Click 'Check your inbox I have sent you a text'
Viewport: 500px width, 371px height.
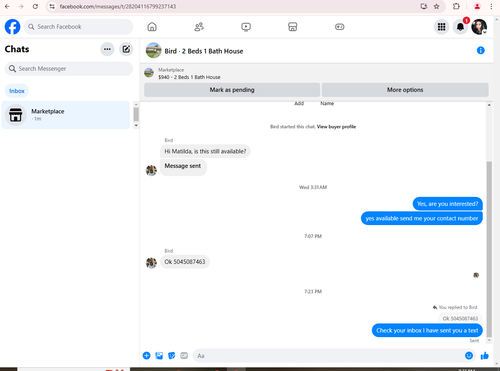(427, 330)
